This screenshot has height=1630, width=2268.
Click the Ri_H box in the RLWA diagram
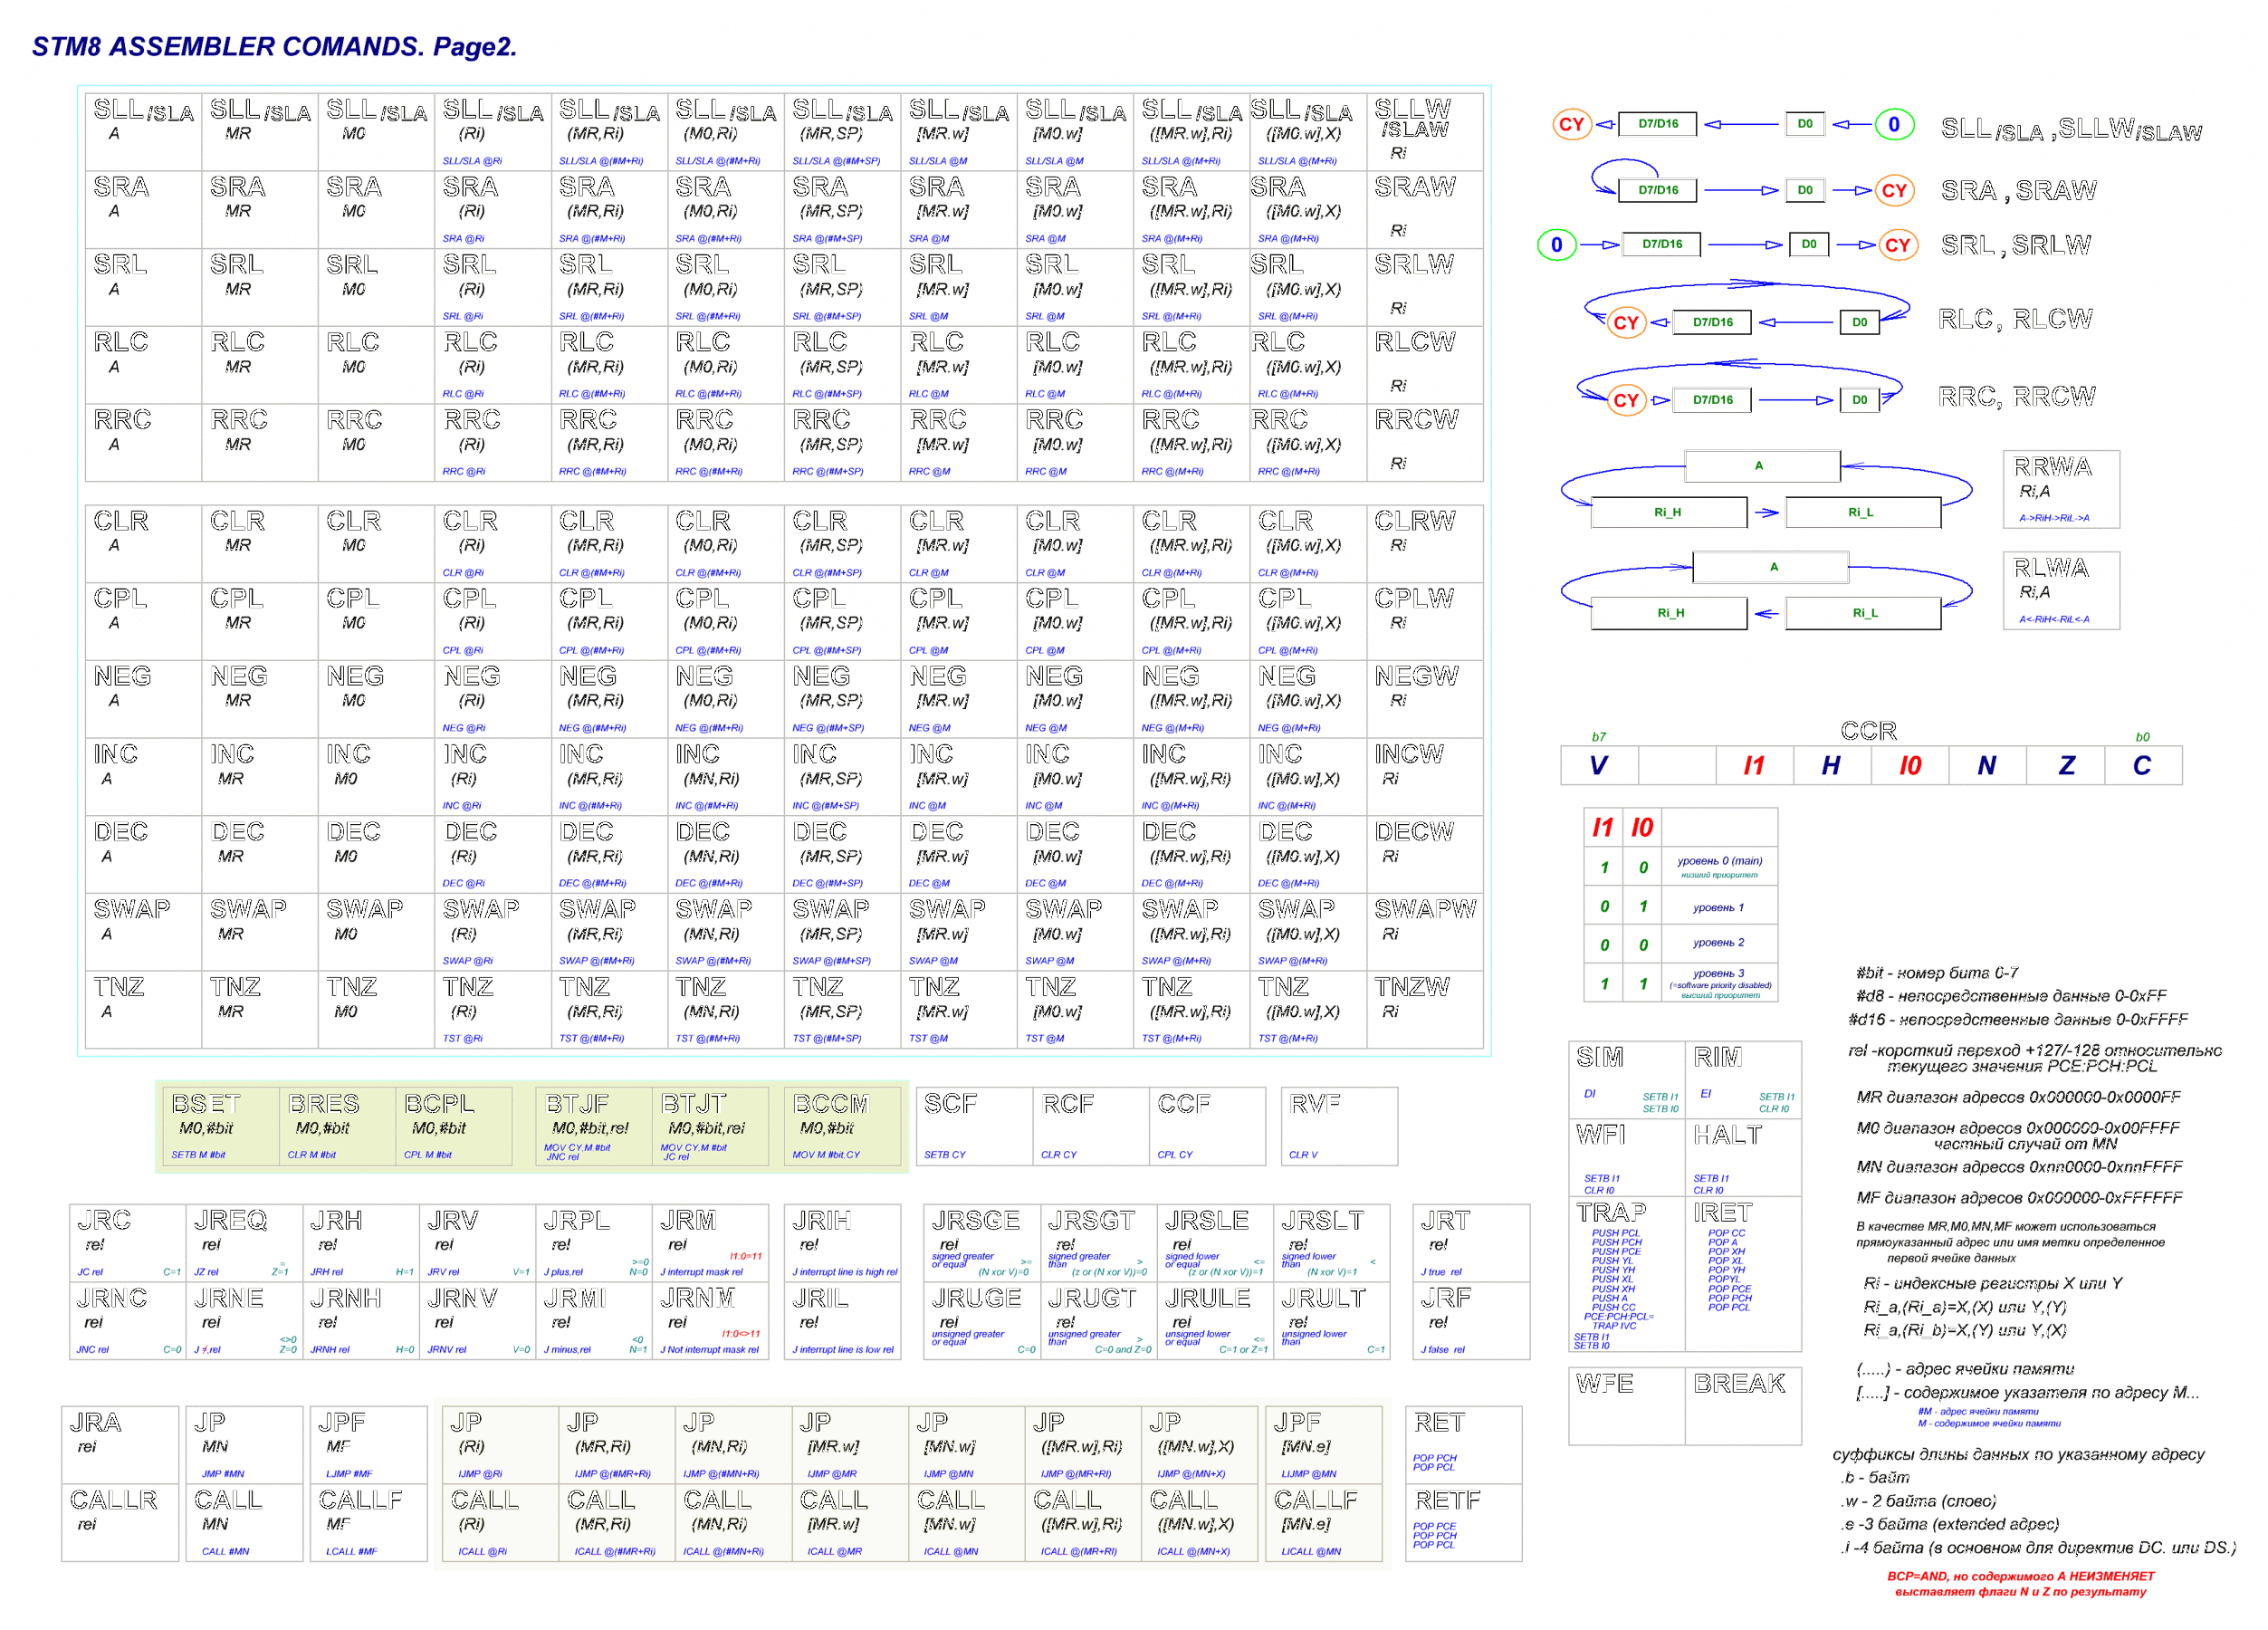tap(1669, 613)
